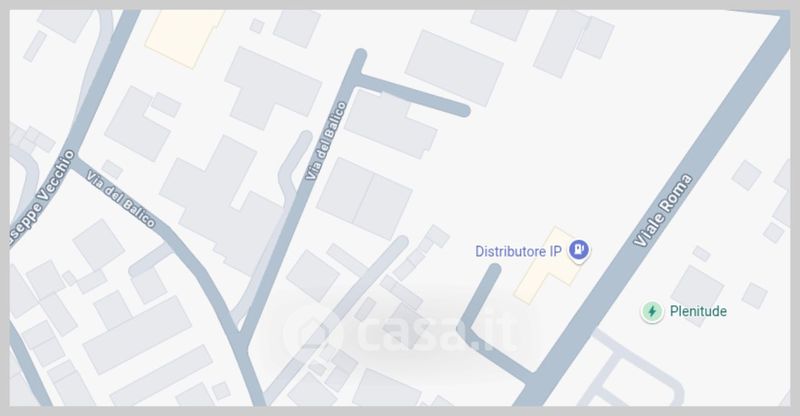Click the casa.it watermark text

[436, 332]
